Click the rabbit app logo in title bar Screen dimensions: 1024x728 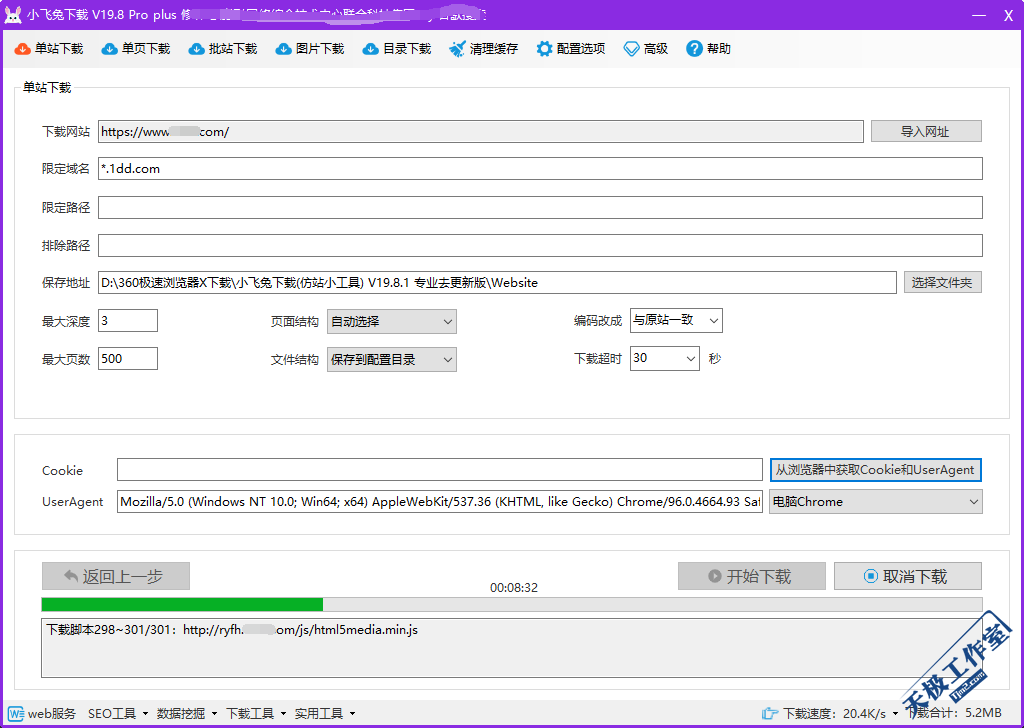pyautogui.click(x=13, y=15)
